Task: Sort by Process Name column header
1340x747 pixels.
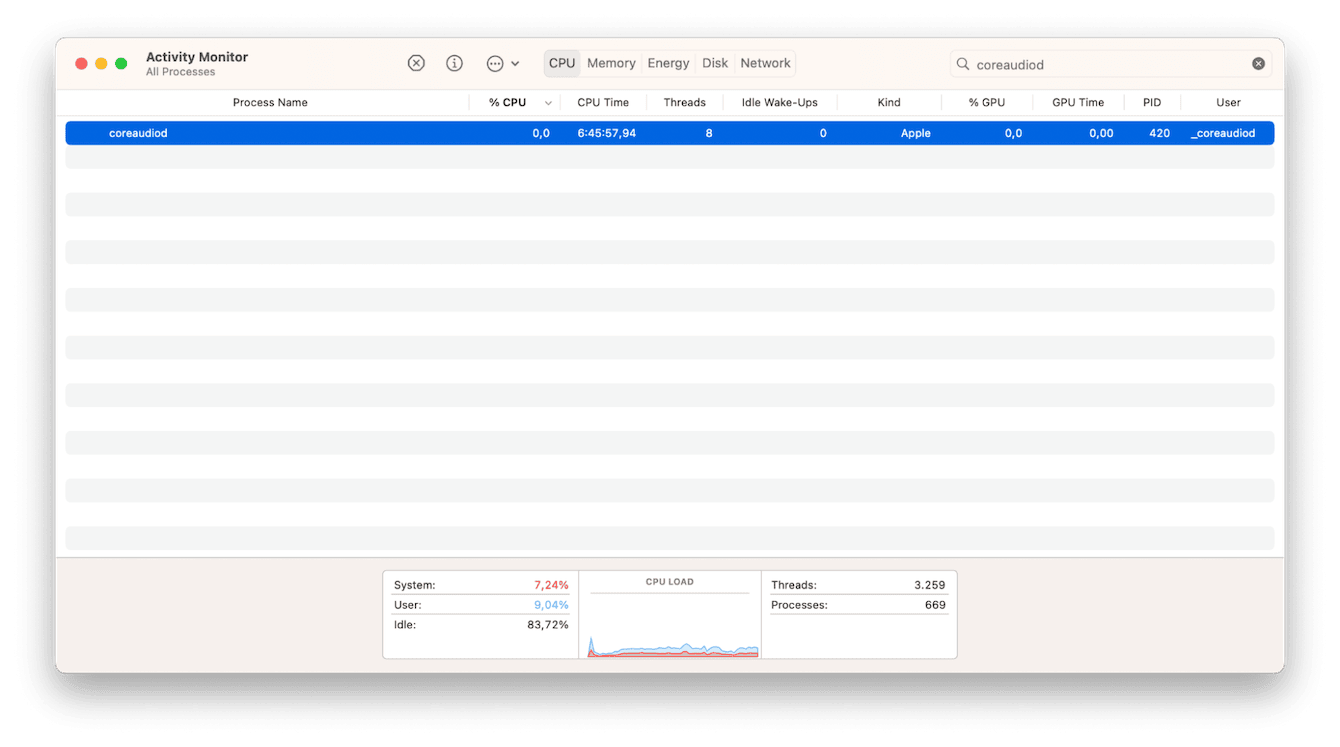Action: click(270, 102)
